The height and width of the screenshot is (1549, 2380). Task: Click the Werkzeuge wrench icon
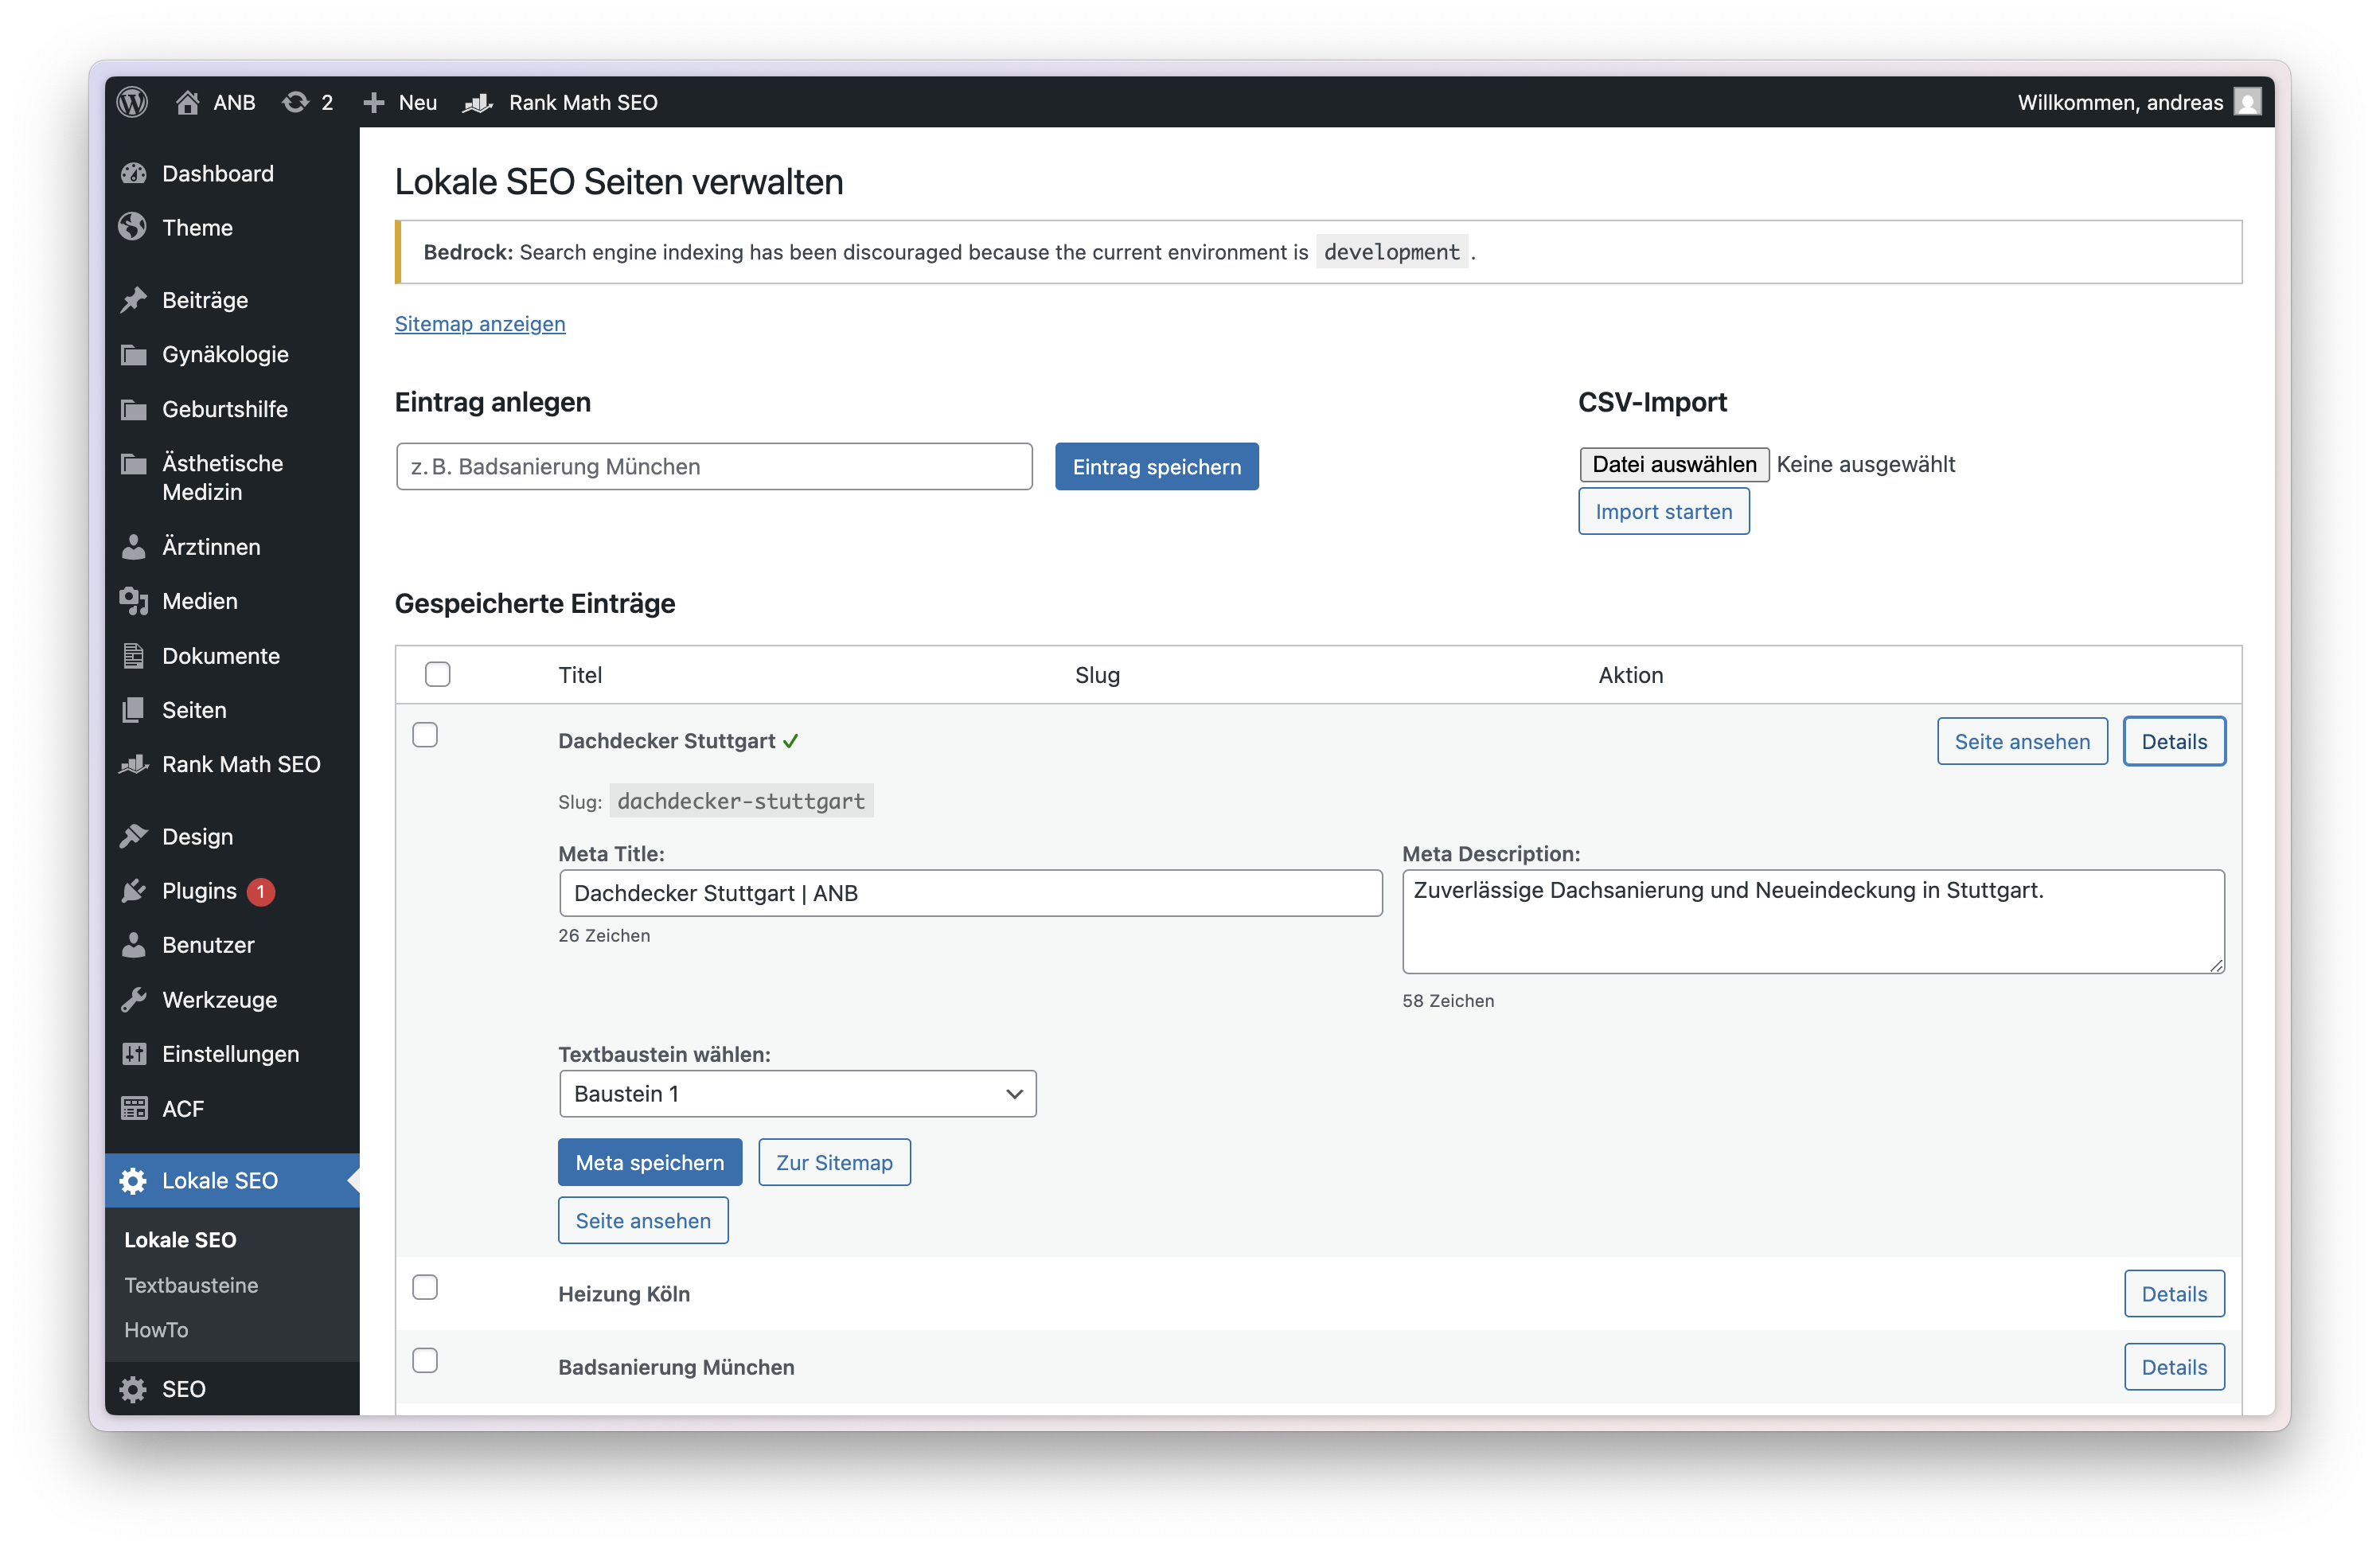134,1000
